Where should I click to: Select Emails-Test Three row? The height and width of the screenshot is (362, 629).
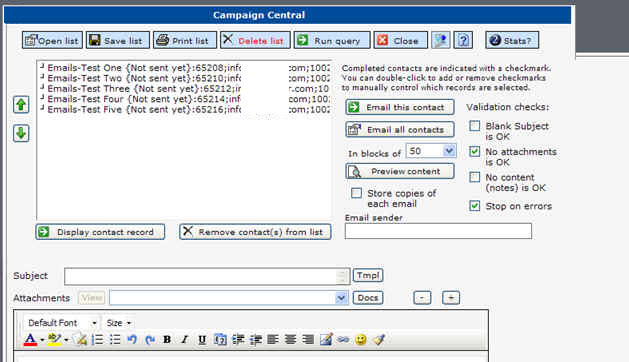[185, 88]
